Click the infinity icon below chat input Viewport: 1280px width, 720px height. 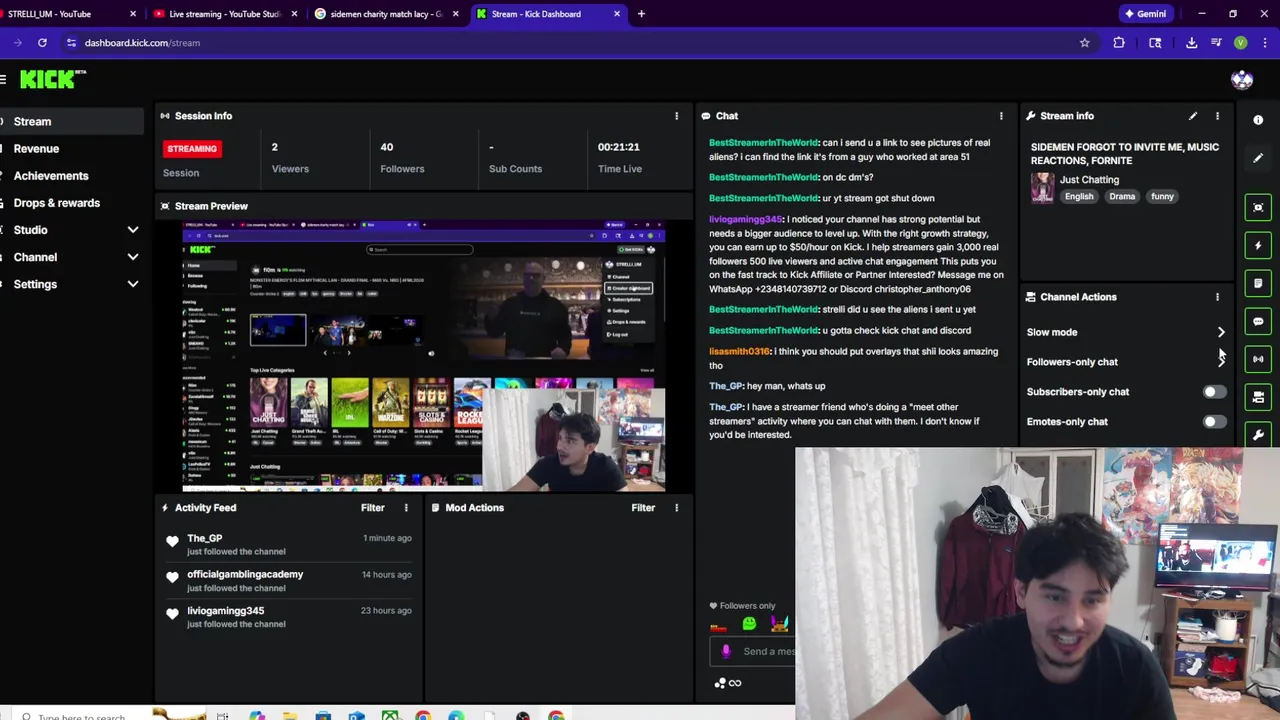(735, 683)
